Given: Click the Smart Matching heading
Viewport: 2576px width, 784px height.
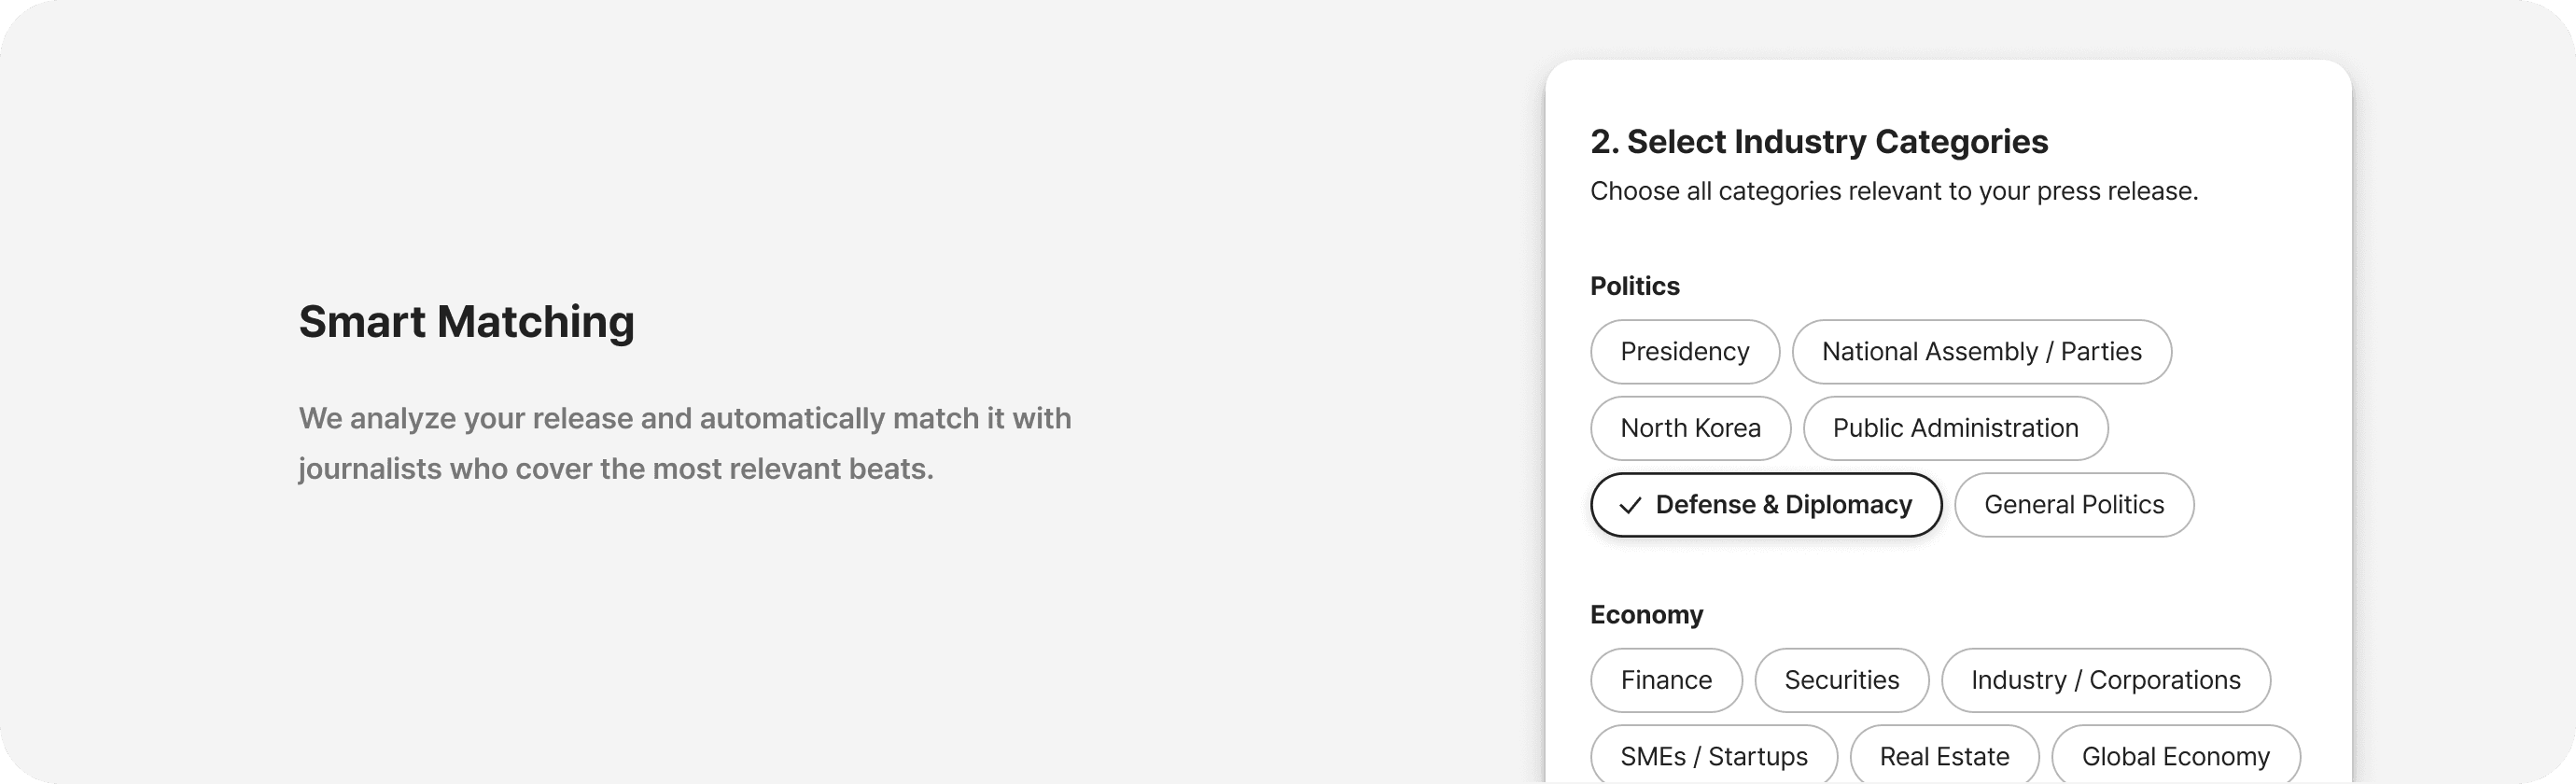Looking at the screenshot, I should (466, 322).
